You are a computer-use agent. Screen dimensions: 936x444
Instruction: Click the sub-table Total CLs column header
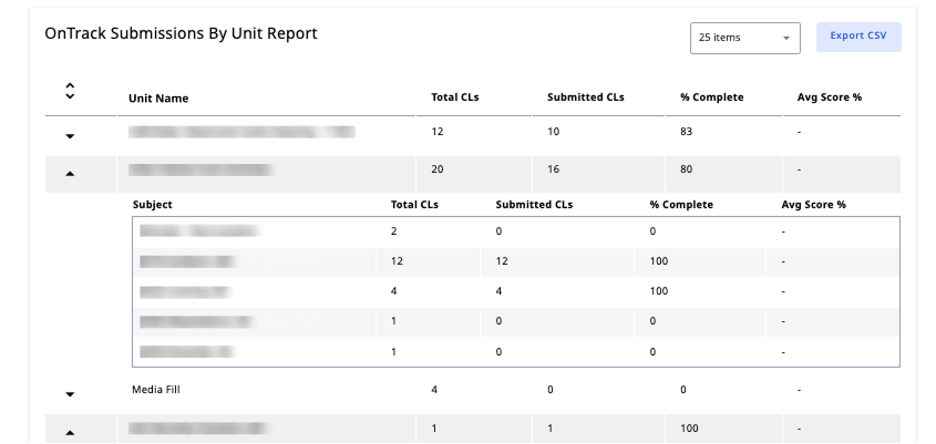(414, 204)
